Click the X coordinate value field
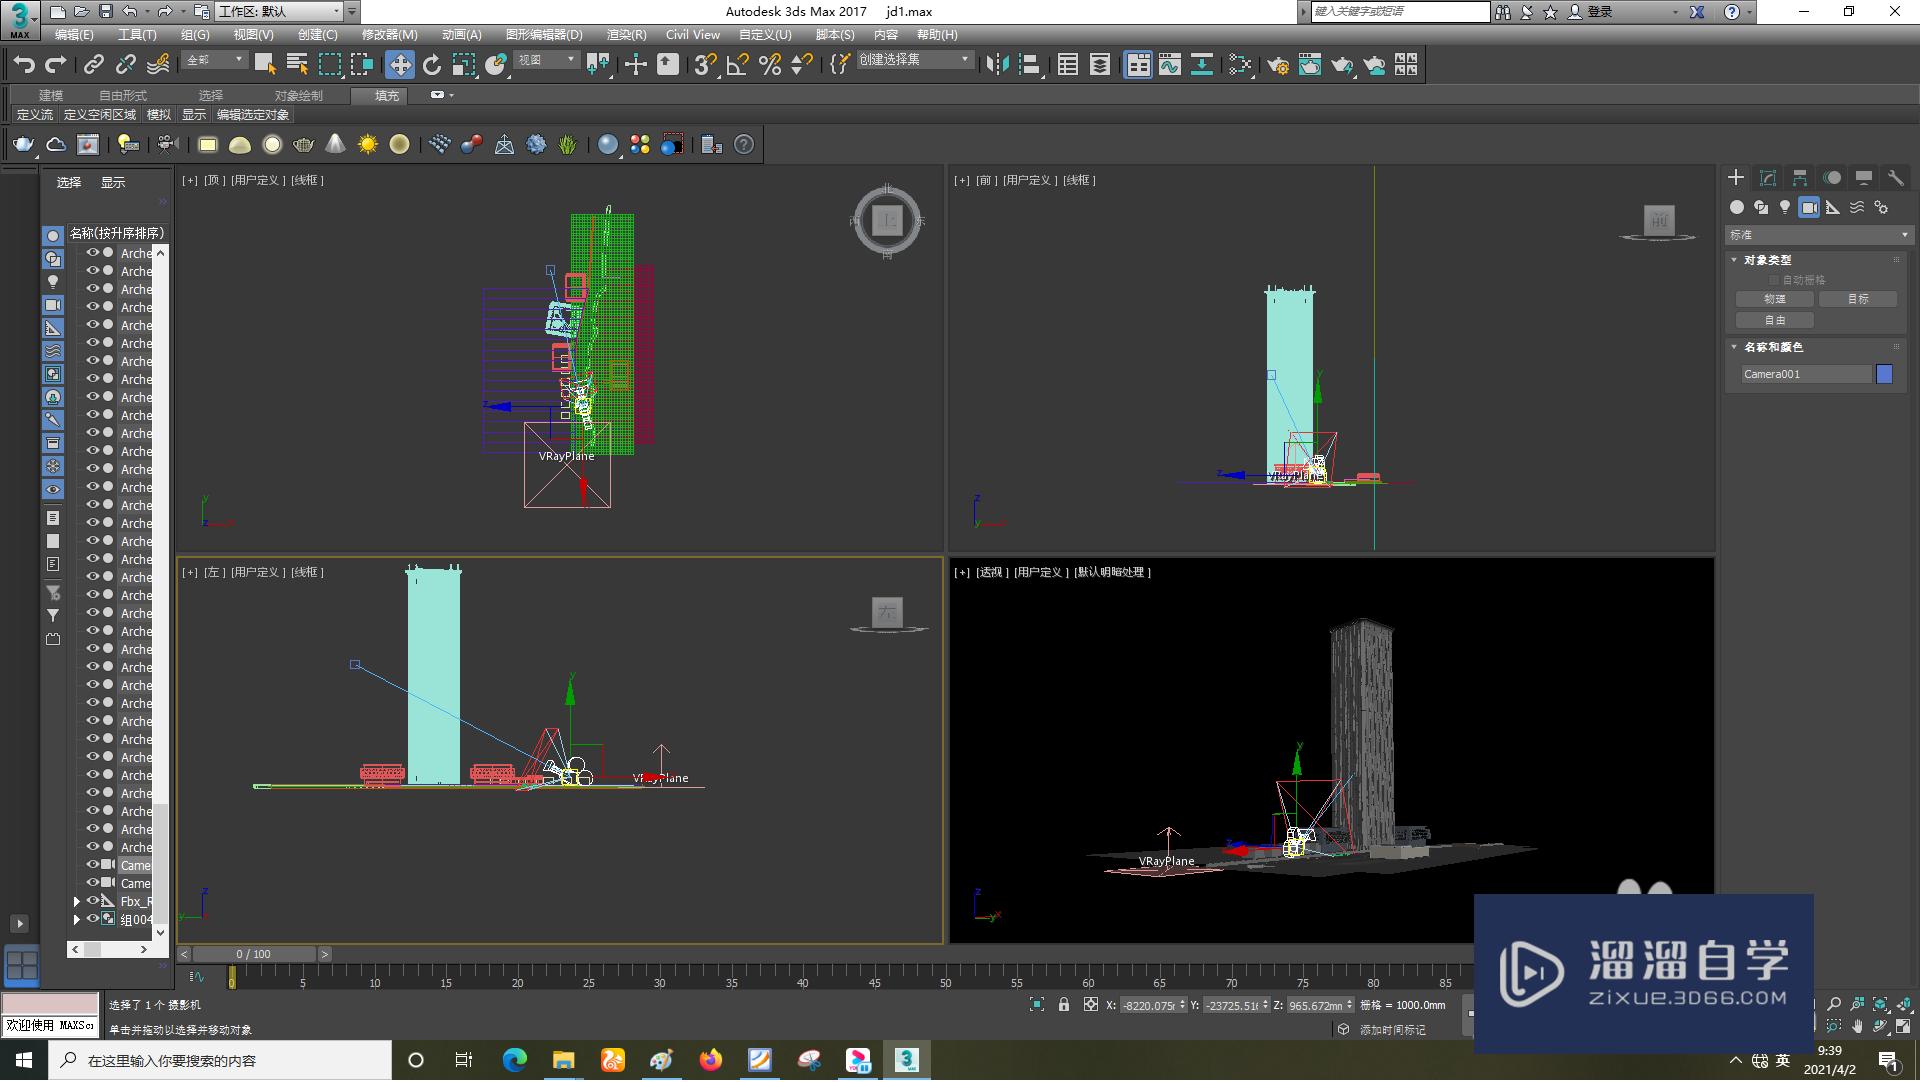Screen dimensions: 1920x1082 click(x=1147, y=1006)
